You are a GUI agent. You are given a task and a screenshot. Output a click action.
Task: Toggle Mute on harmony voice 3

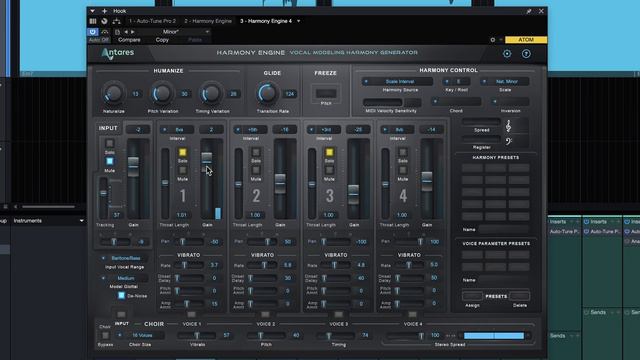pyautogui.click(x=329, y=170)
